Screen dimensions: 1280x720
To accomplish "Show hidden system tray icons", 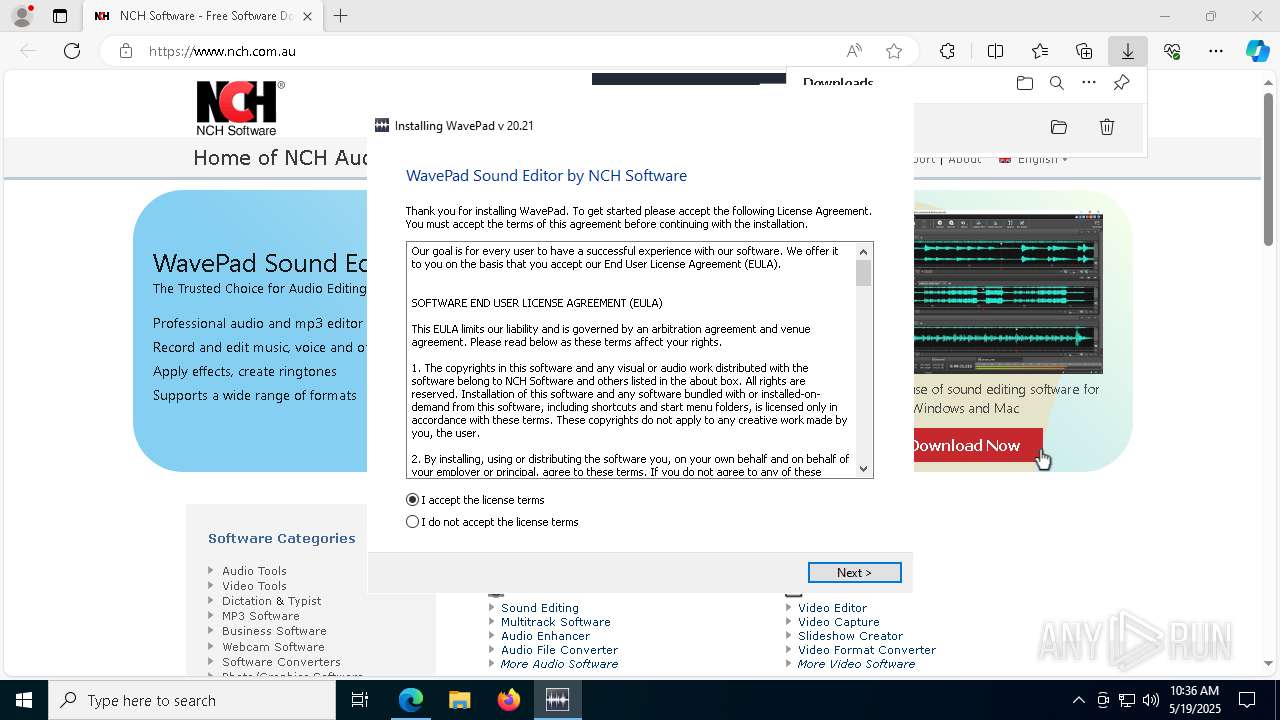I will click(x=1078, y=700).
